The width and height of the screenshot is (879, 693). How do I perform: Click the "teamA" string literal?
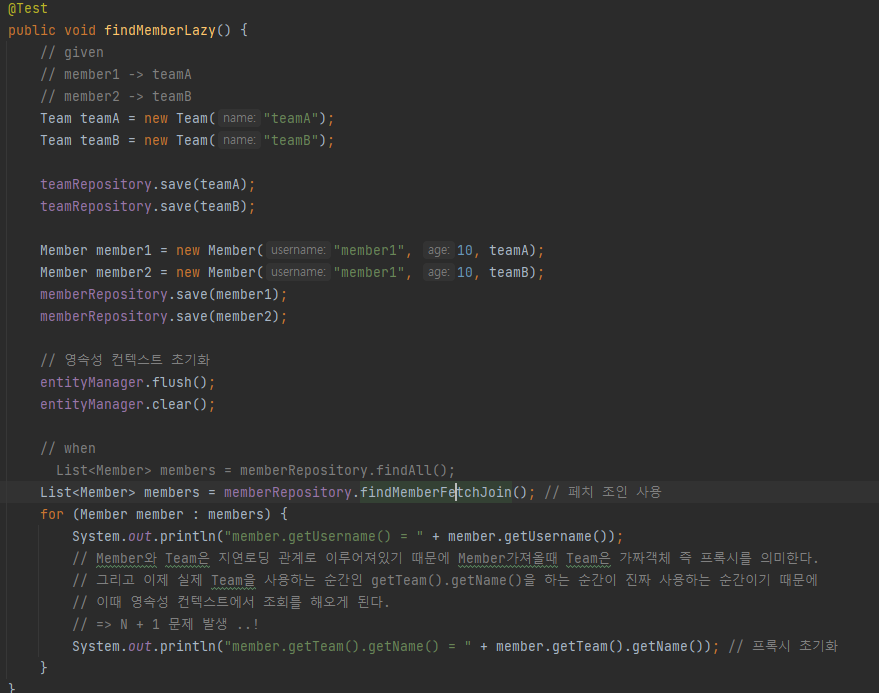coord(291,118)
